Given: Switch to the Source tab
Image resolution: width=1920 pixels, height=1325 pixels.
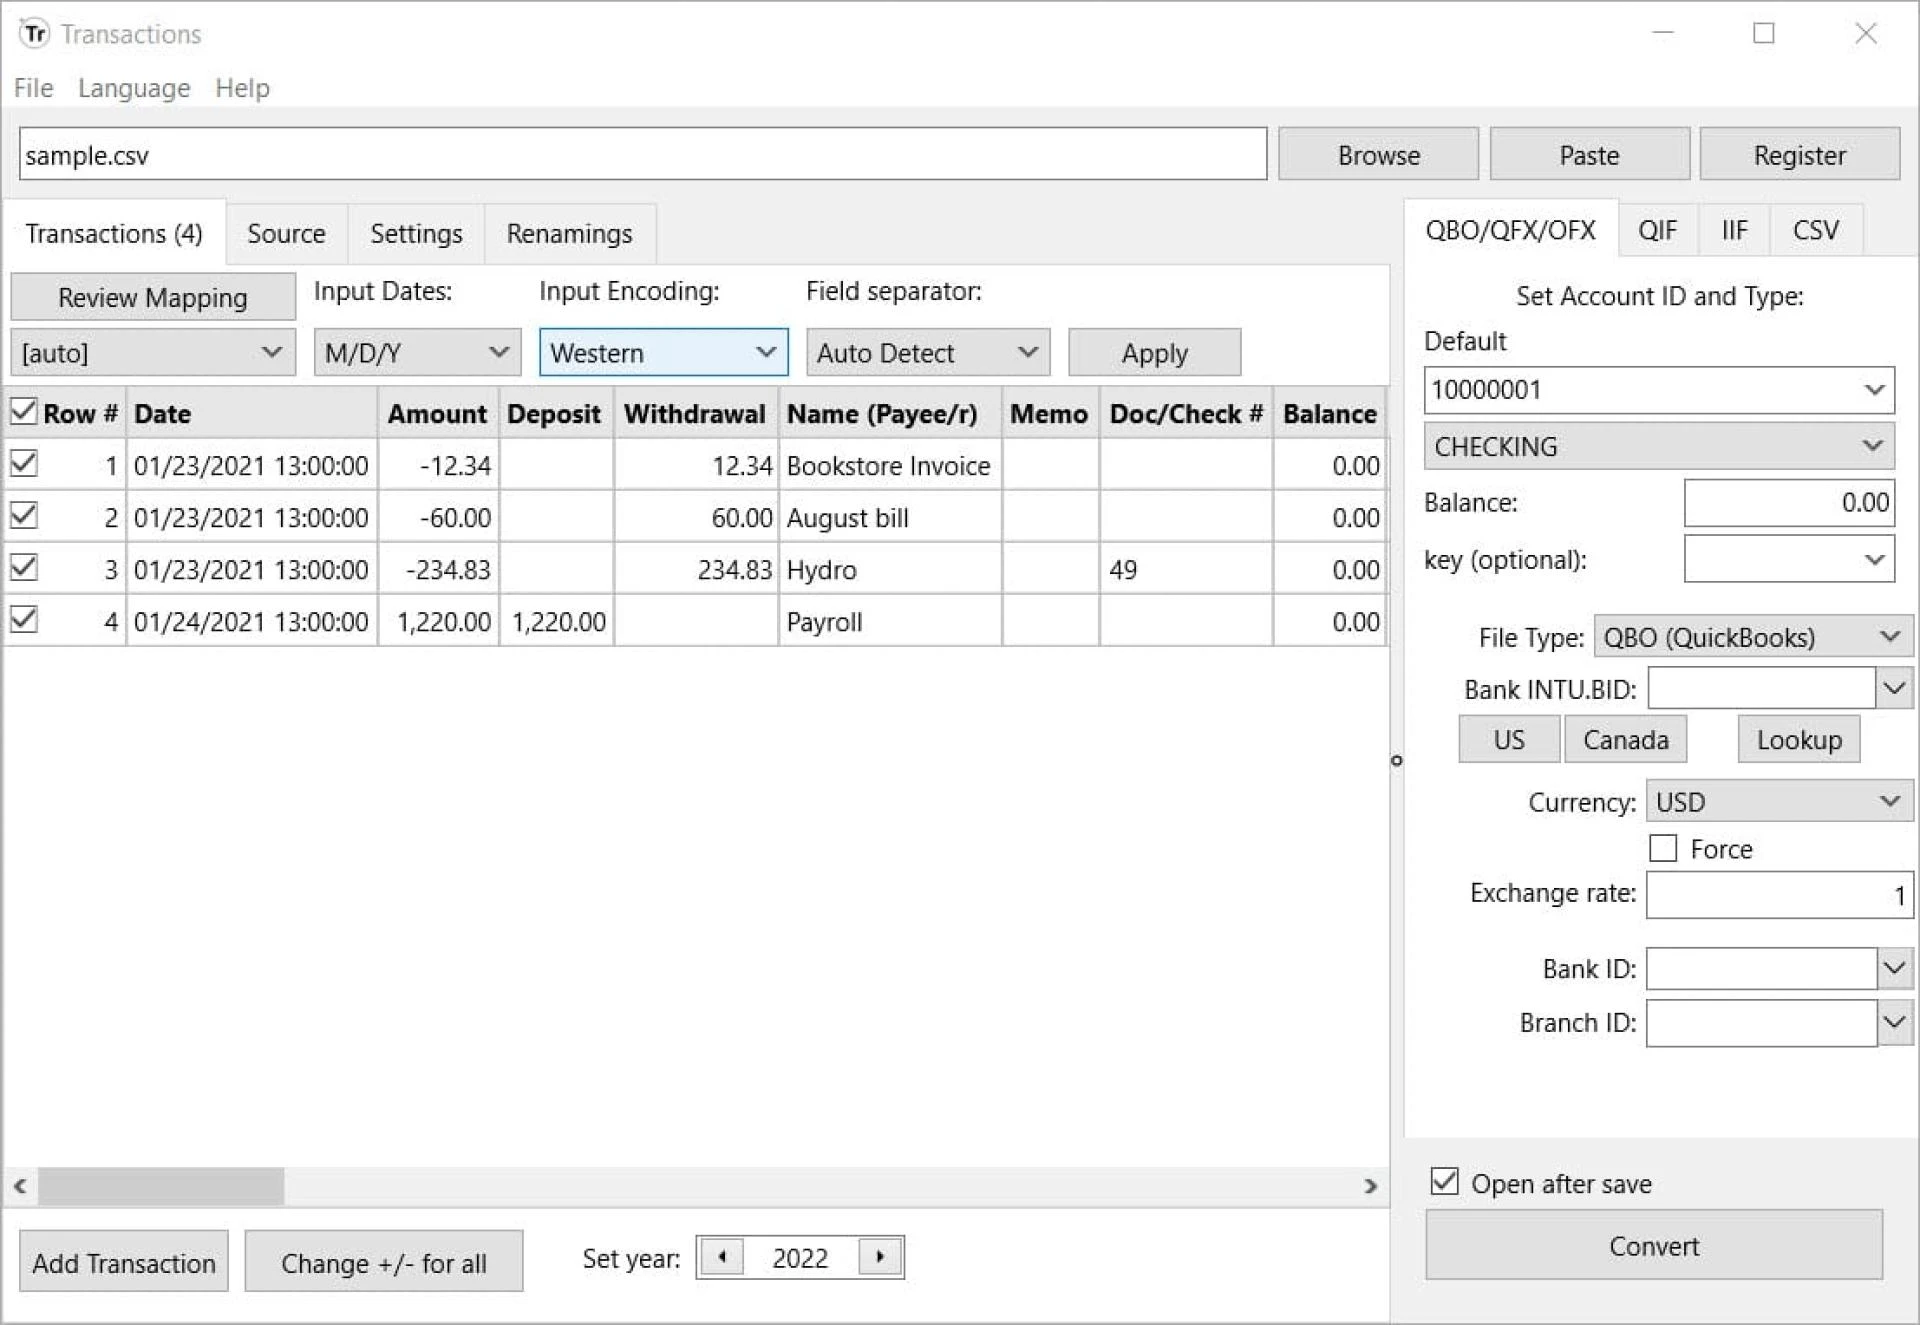Looking at the screenshot, I should (x=286, y=233).
